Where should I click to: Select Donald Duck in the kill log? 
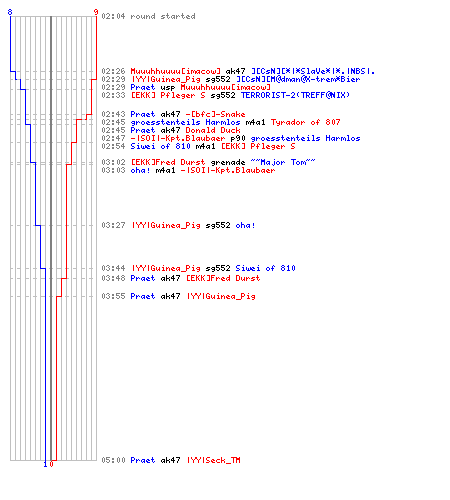pyautogui.click(x=213, y=130)
